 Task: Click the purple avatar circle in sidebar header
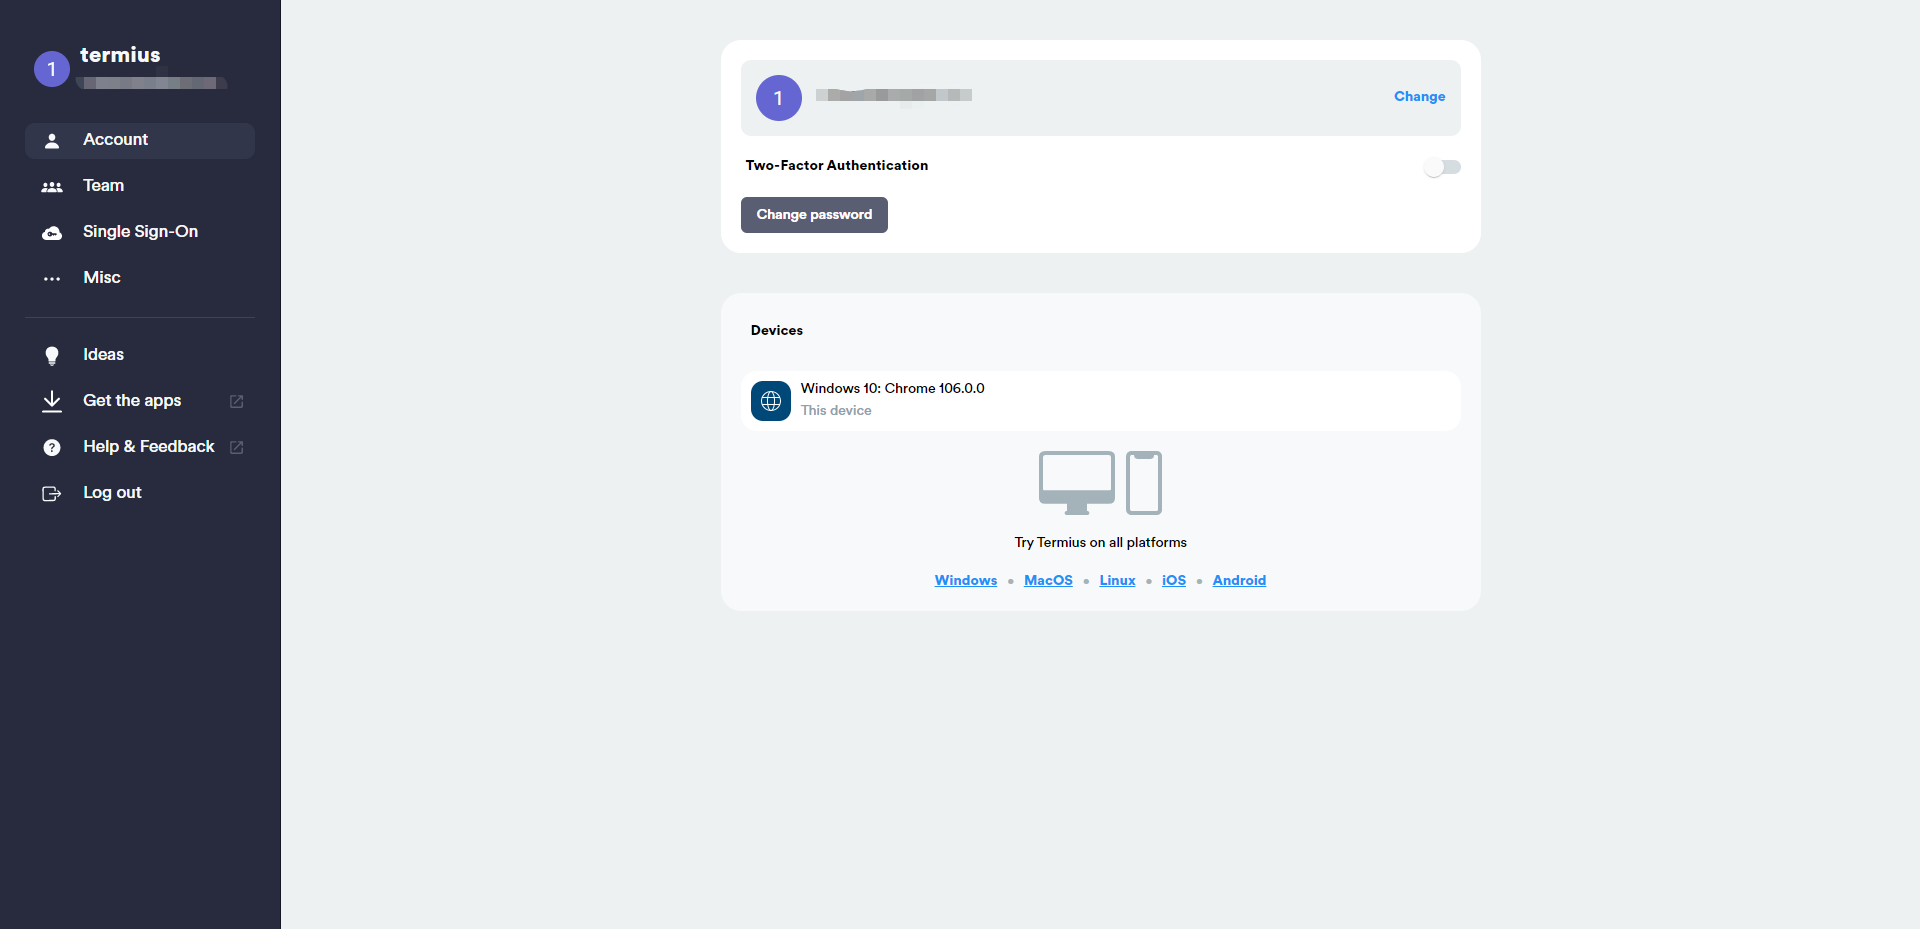52,69
